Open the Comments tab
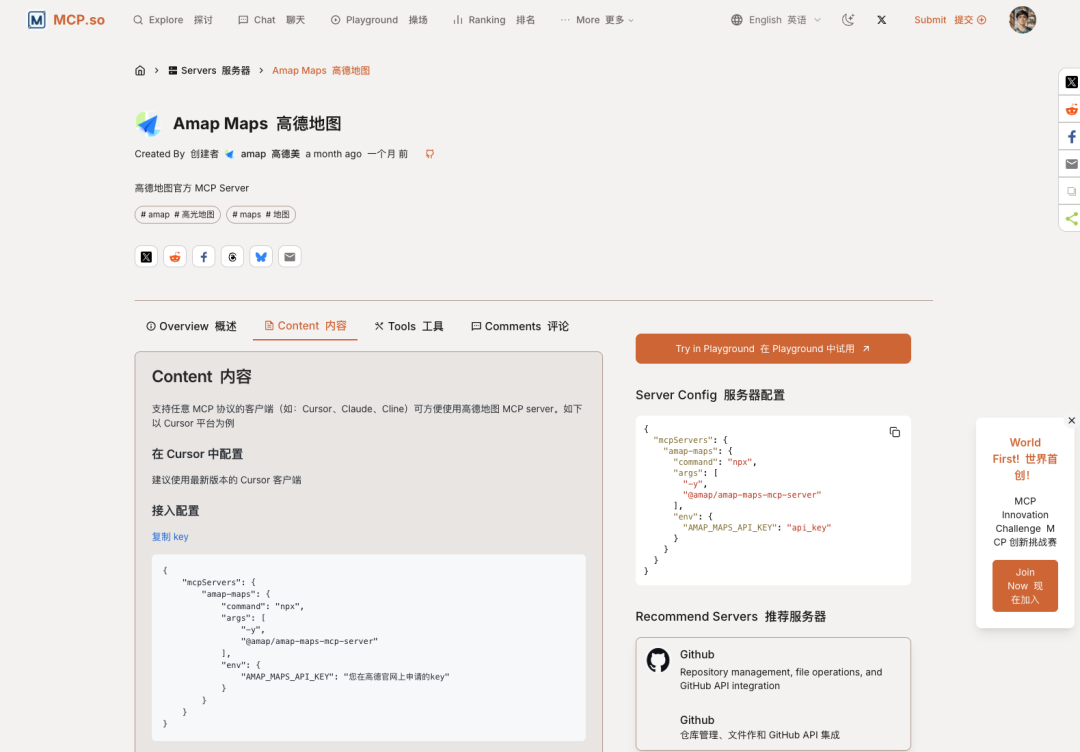Screen dimensions: 1080x752 tap(518, 325)
